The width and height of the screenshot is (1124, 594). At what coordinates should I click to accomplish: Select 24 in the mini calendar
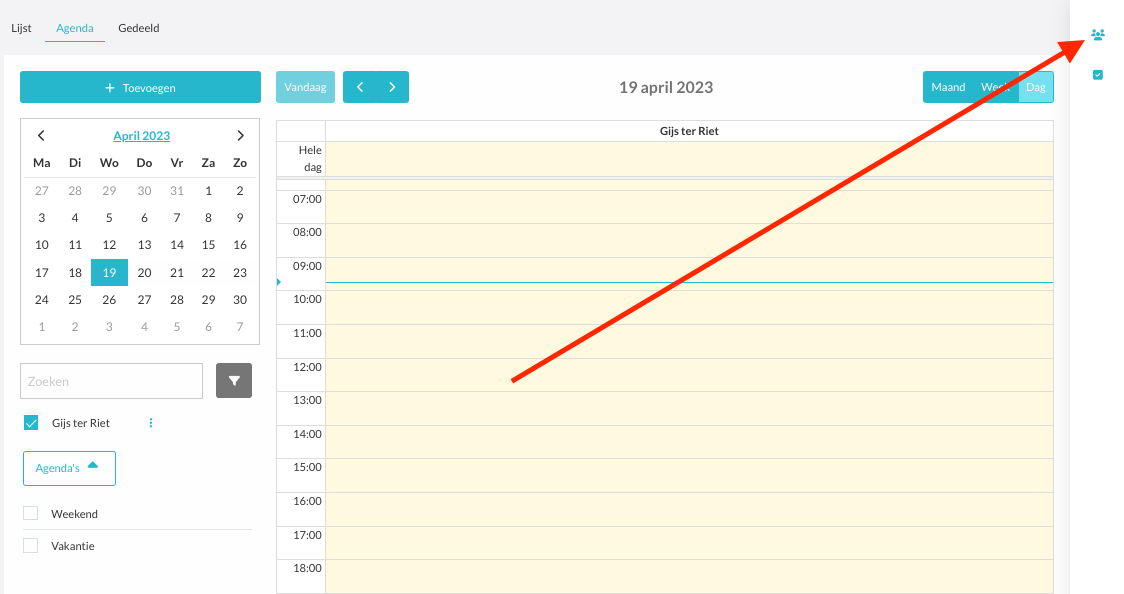[42, 300]
